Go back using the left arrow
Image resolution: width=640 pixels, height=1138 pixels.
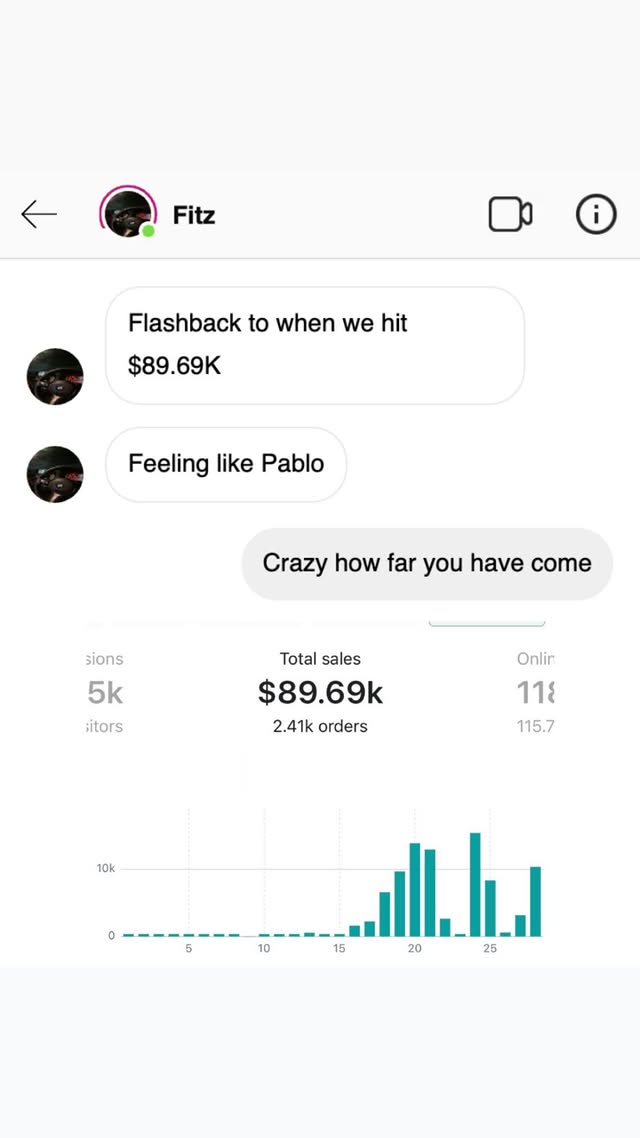coord(39,214)
